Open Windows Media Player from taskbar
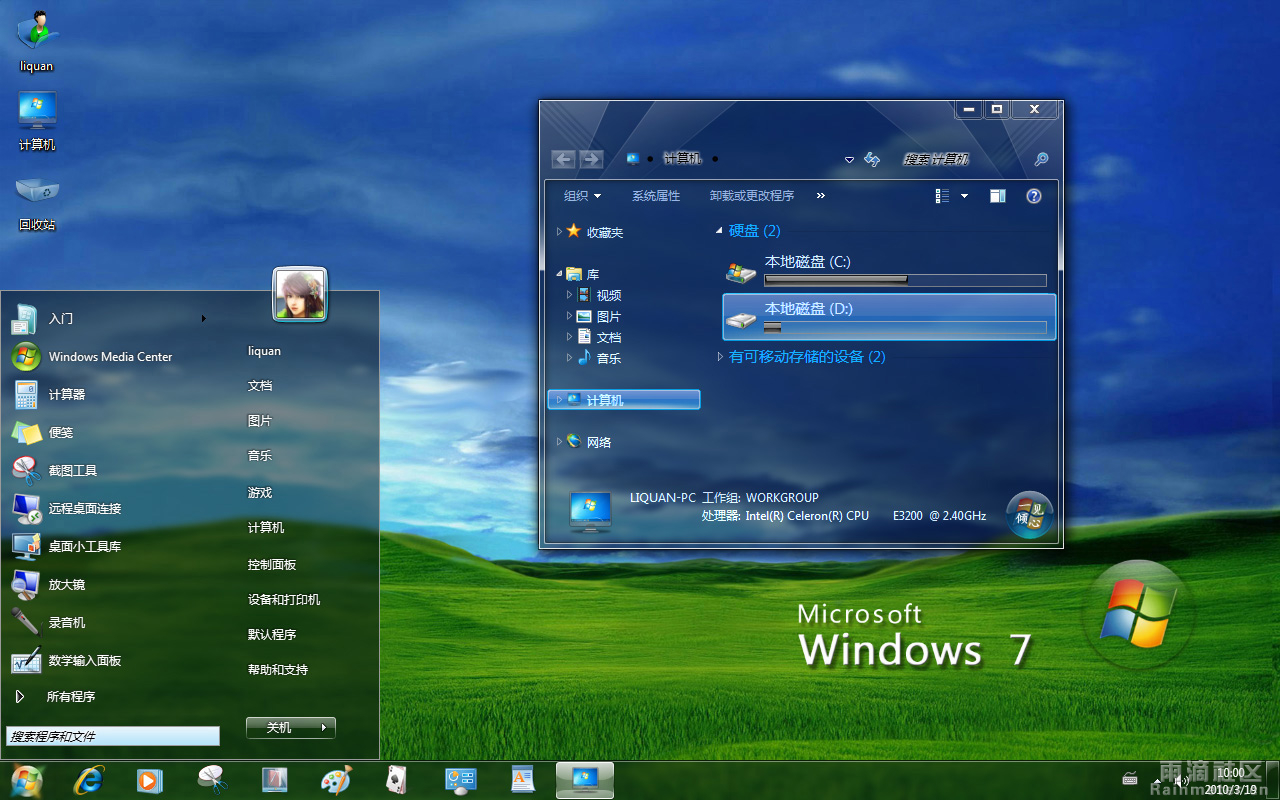Screen dimensions: 1280x800 149,780
